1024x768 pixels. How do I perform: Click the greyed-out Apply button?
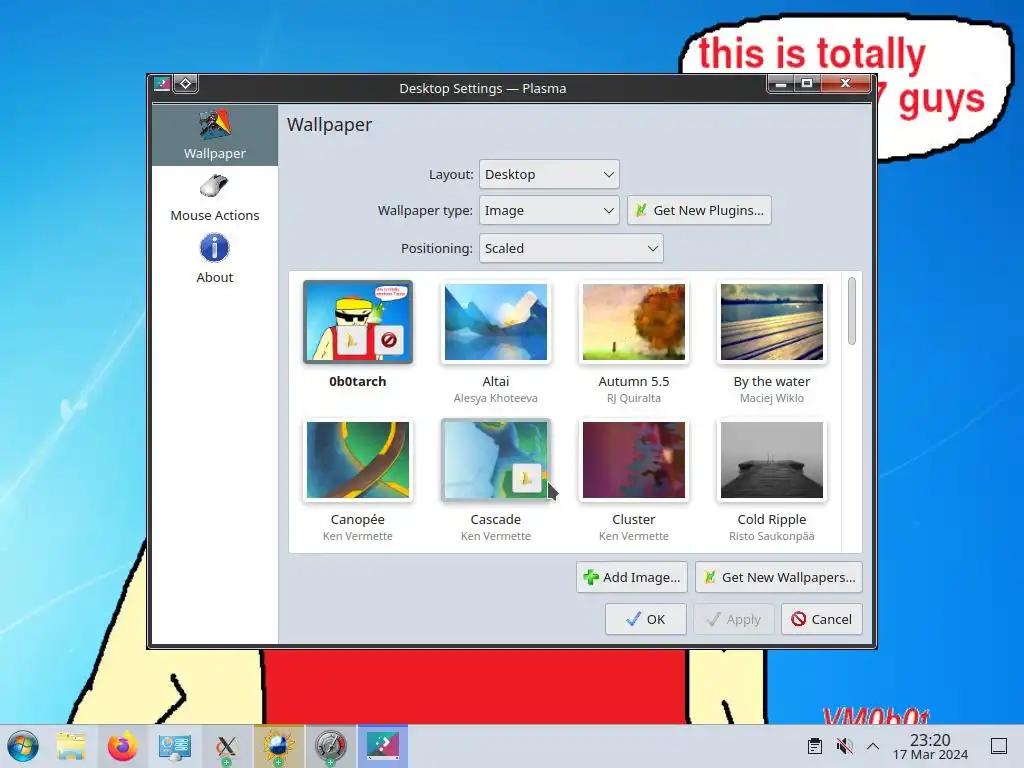(733, 619)
